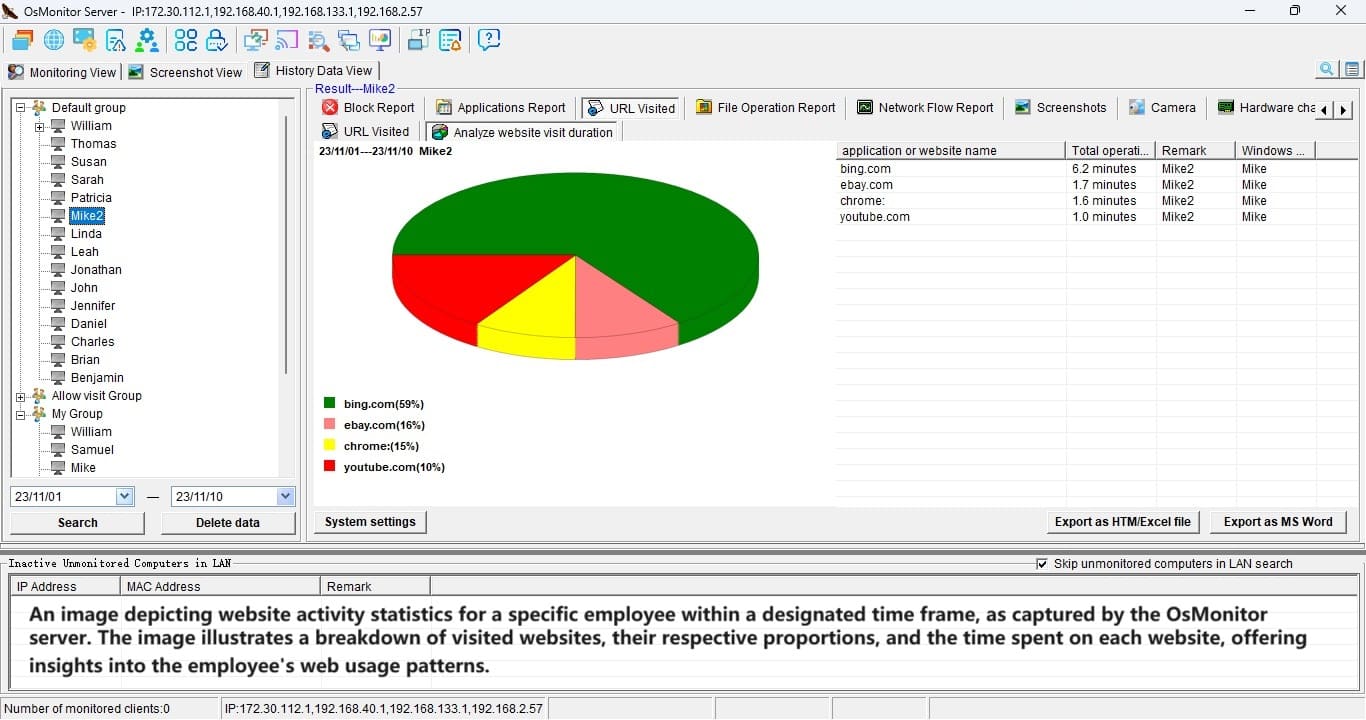Viewport: 1366px width, 720px height.
Task: Click the four rounded squares toolbar icon
Action: pyautogui.click(x=186, y=40)
